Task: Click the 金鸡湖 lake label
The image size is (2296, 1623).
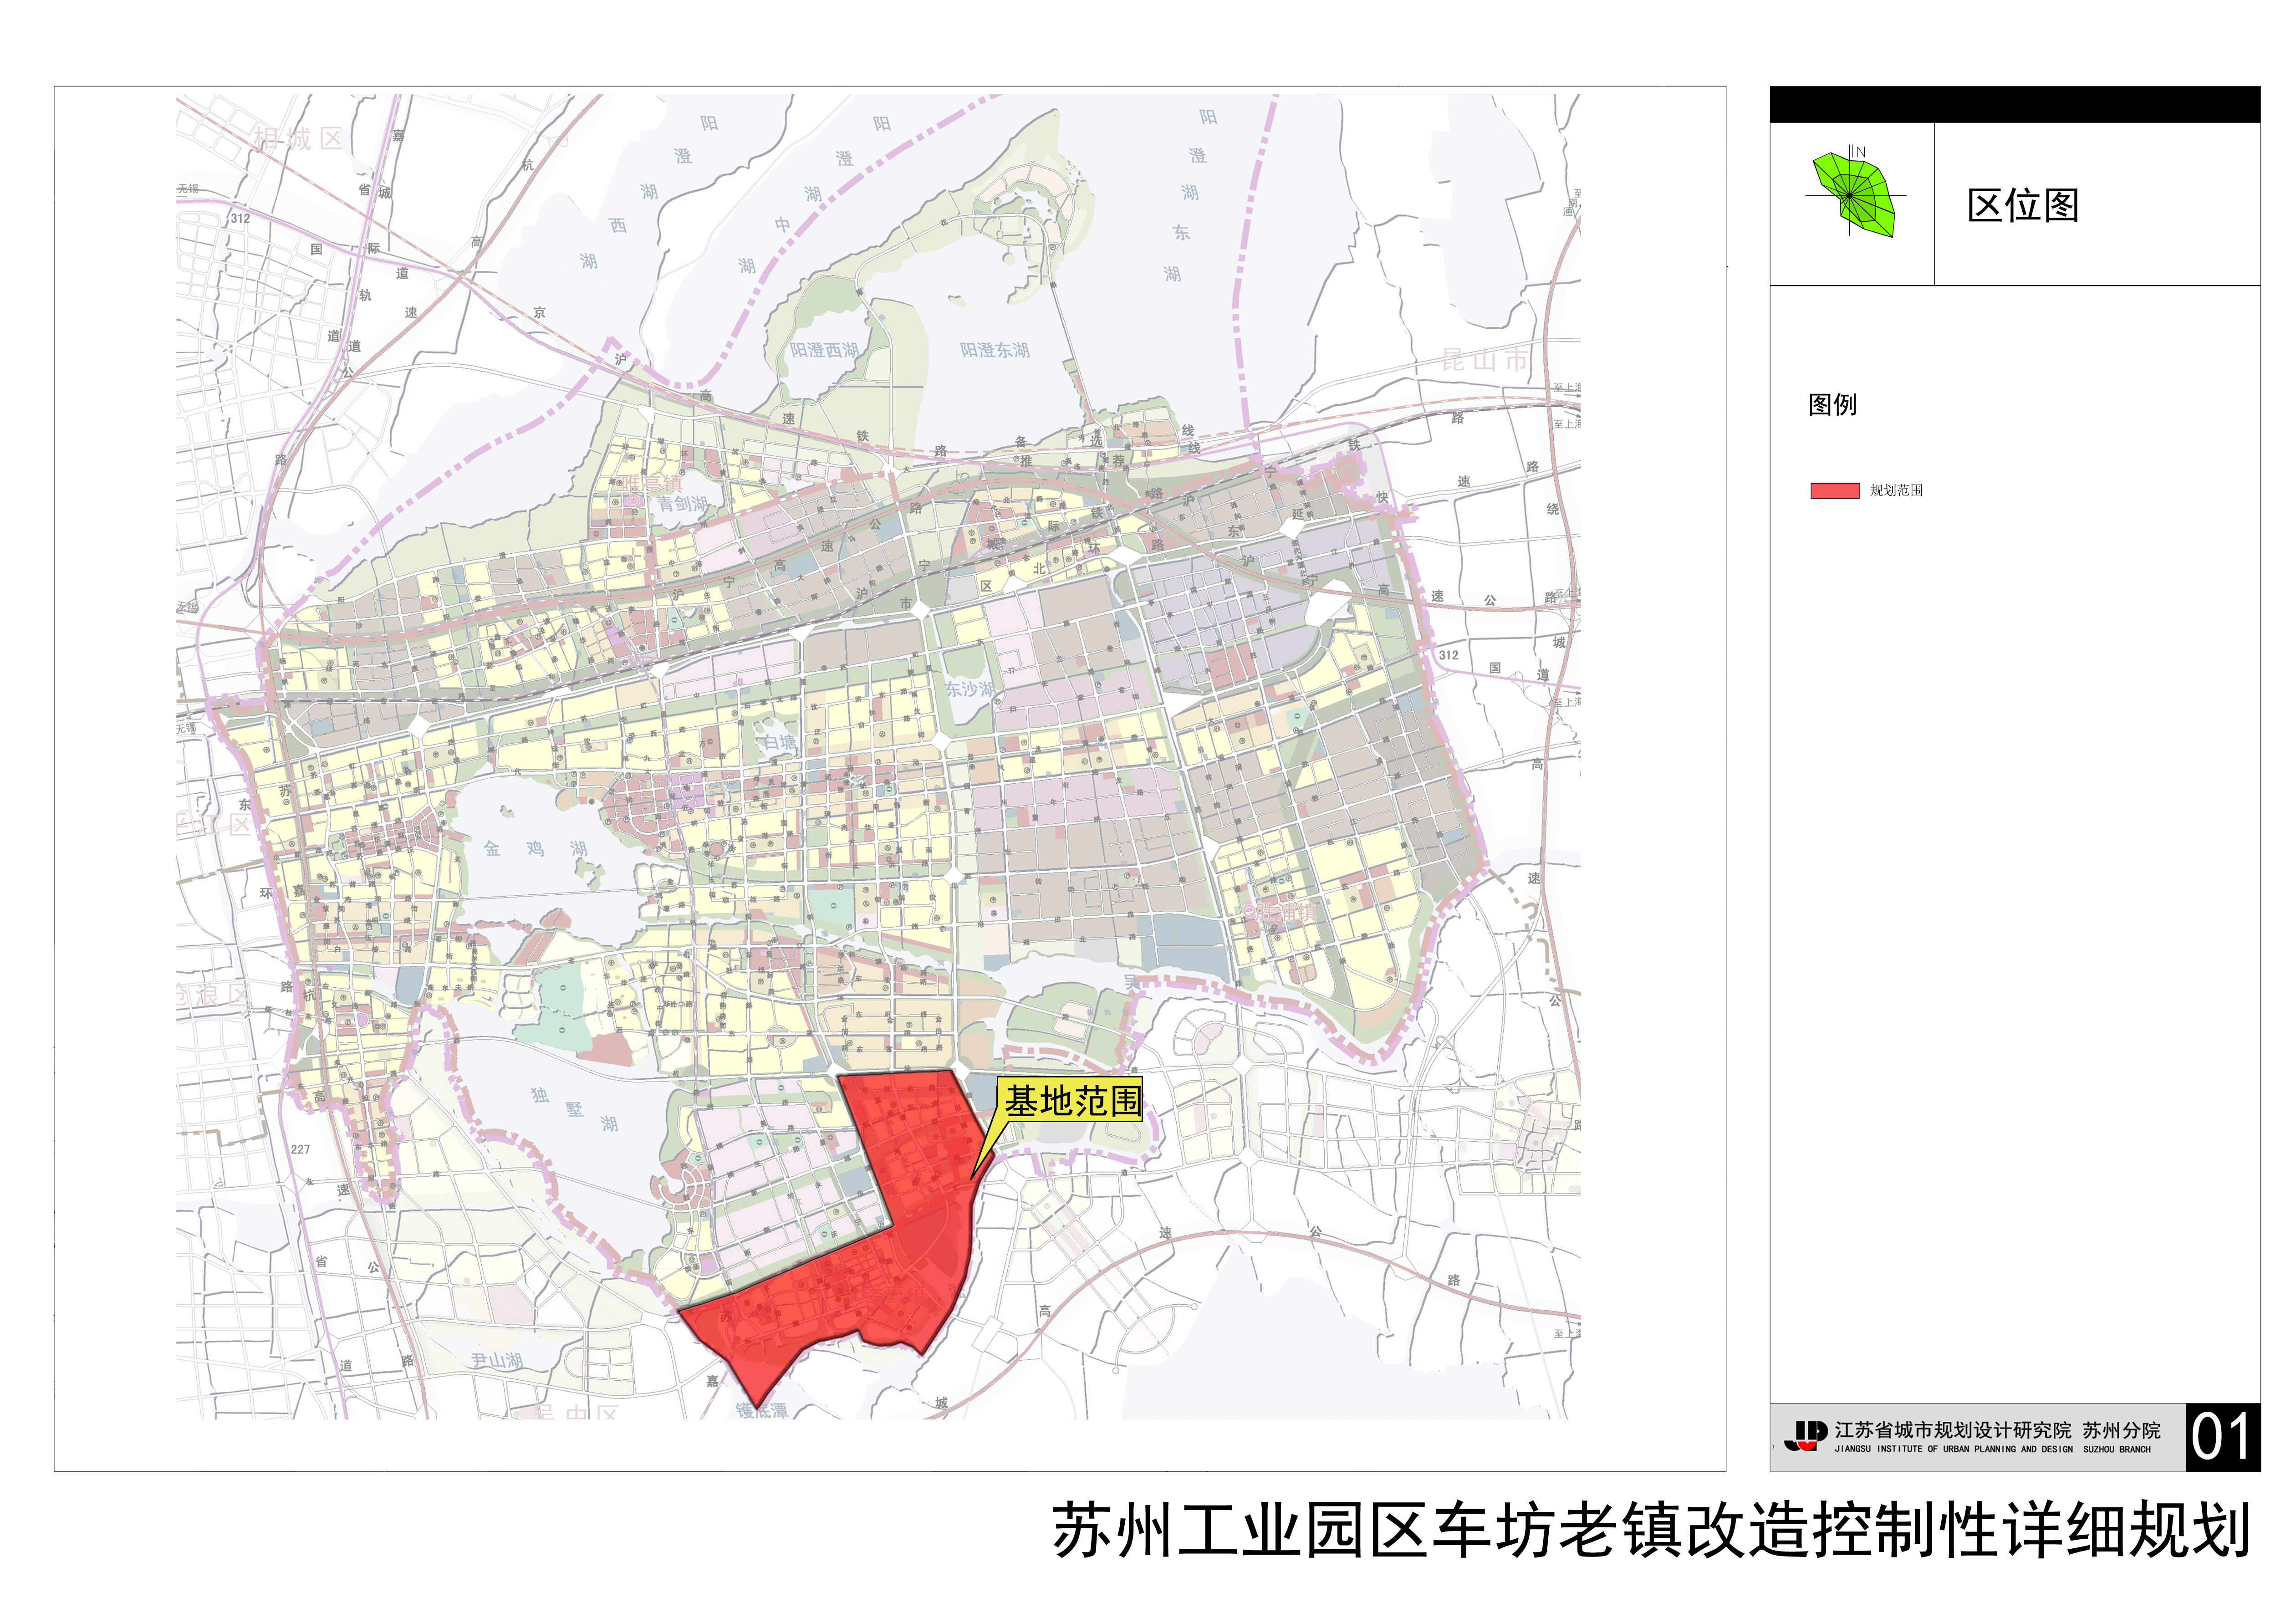Action: pyautogui.click(x=535, y=849)
